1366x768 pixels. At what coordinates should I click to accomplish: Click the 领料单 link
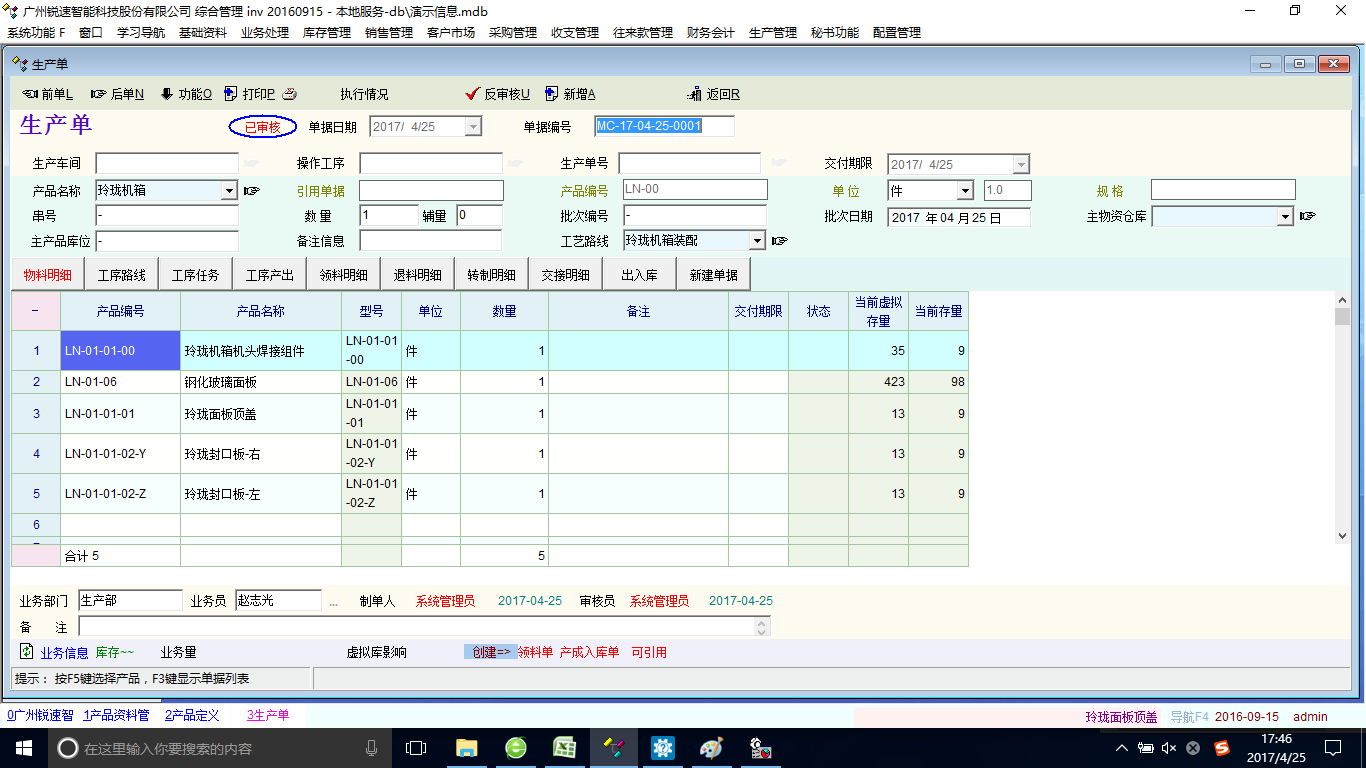(x=535, y=652)
